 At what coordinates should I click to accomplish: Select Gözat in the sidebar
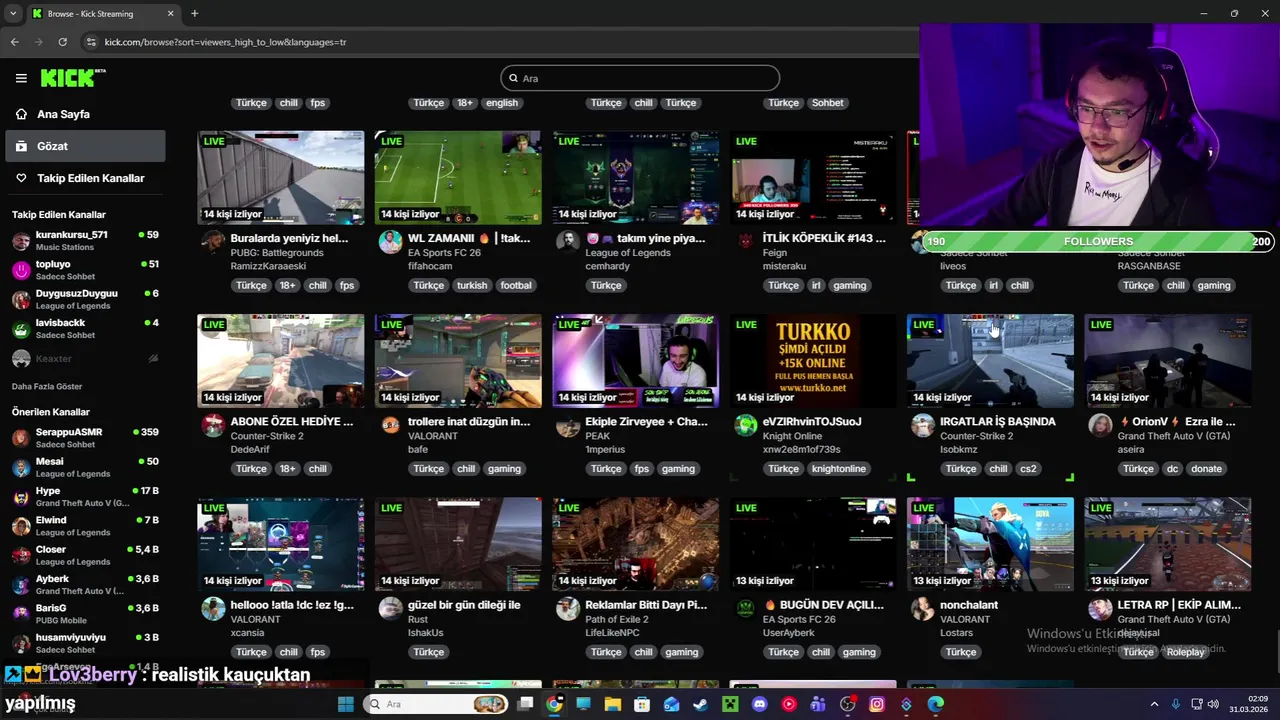click(85, 146)
